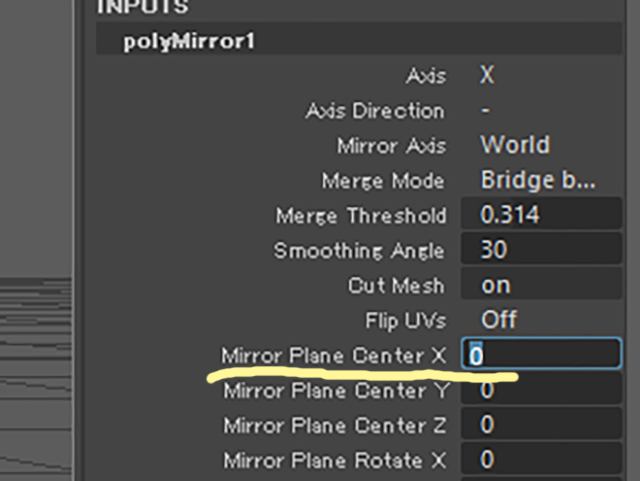Change Mirror Axis World setting
The width and height of the screenshot is (640, 481).
tap(515, 145)
